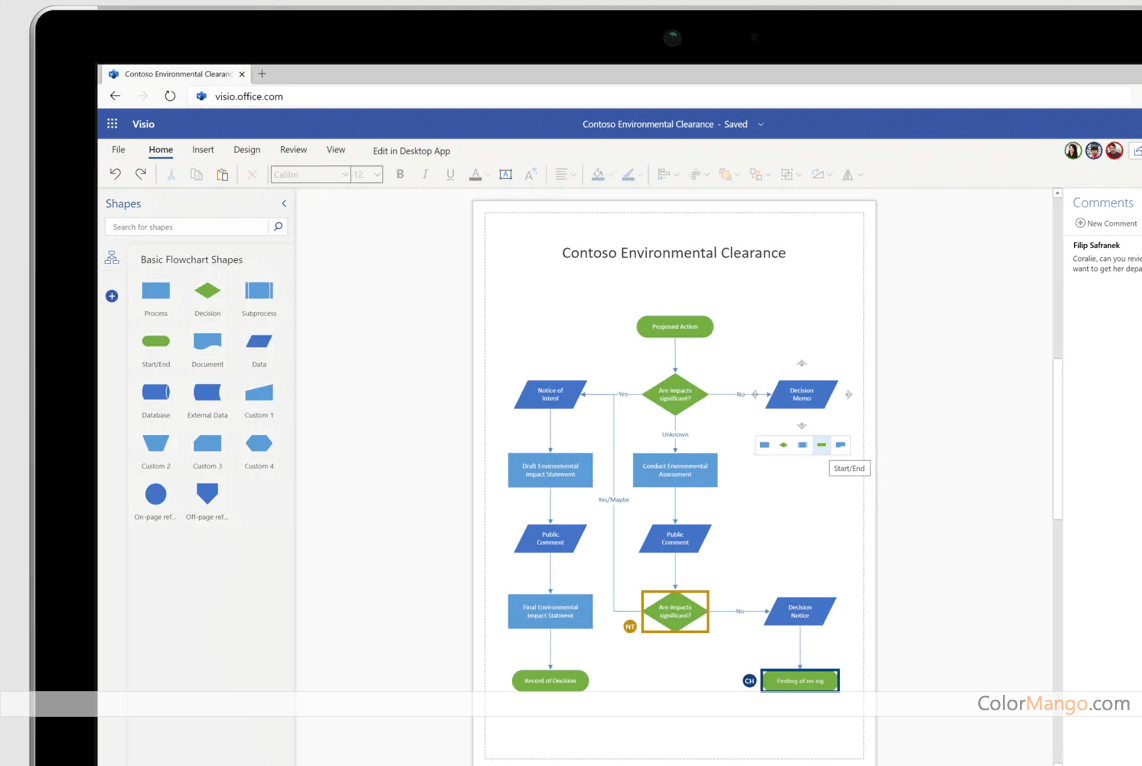Redo the last undone action

pyautogui.click(x=141, y=174)
